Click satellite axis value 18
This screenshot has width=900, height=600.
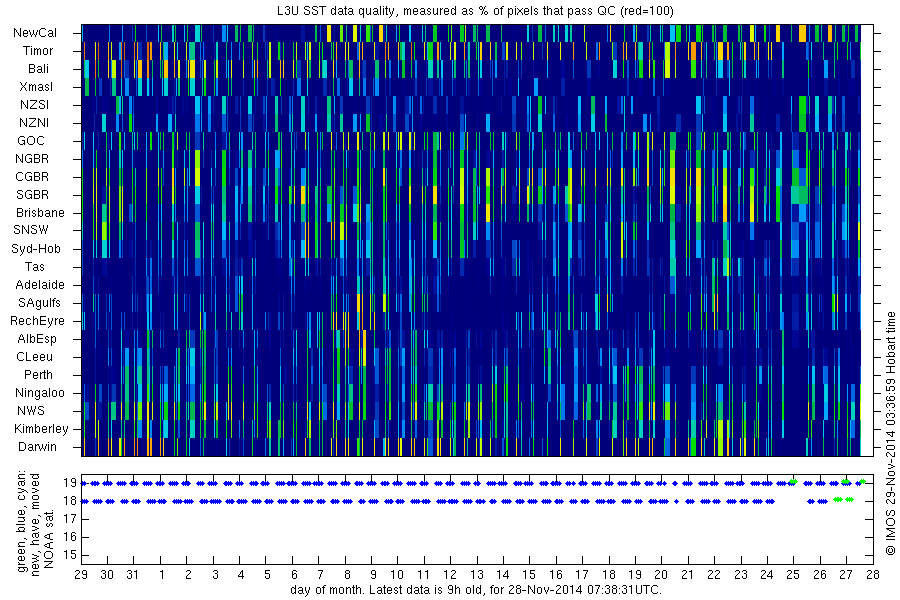point(69,501)
